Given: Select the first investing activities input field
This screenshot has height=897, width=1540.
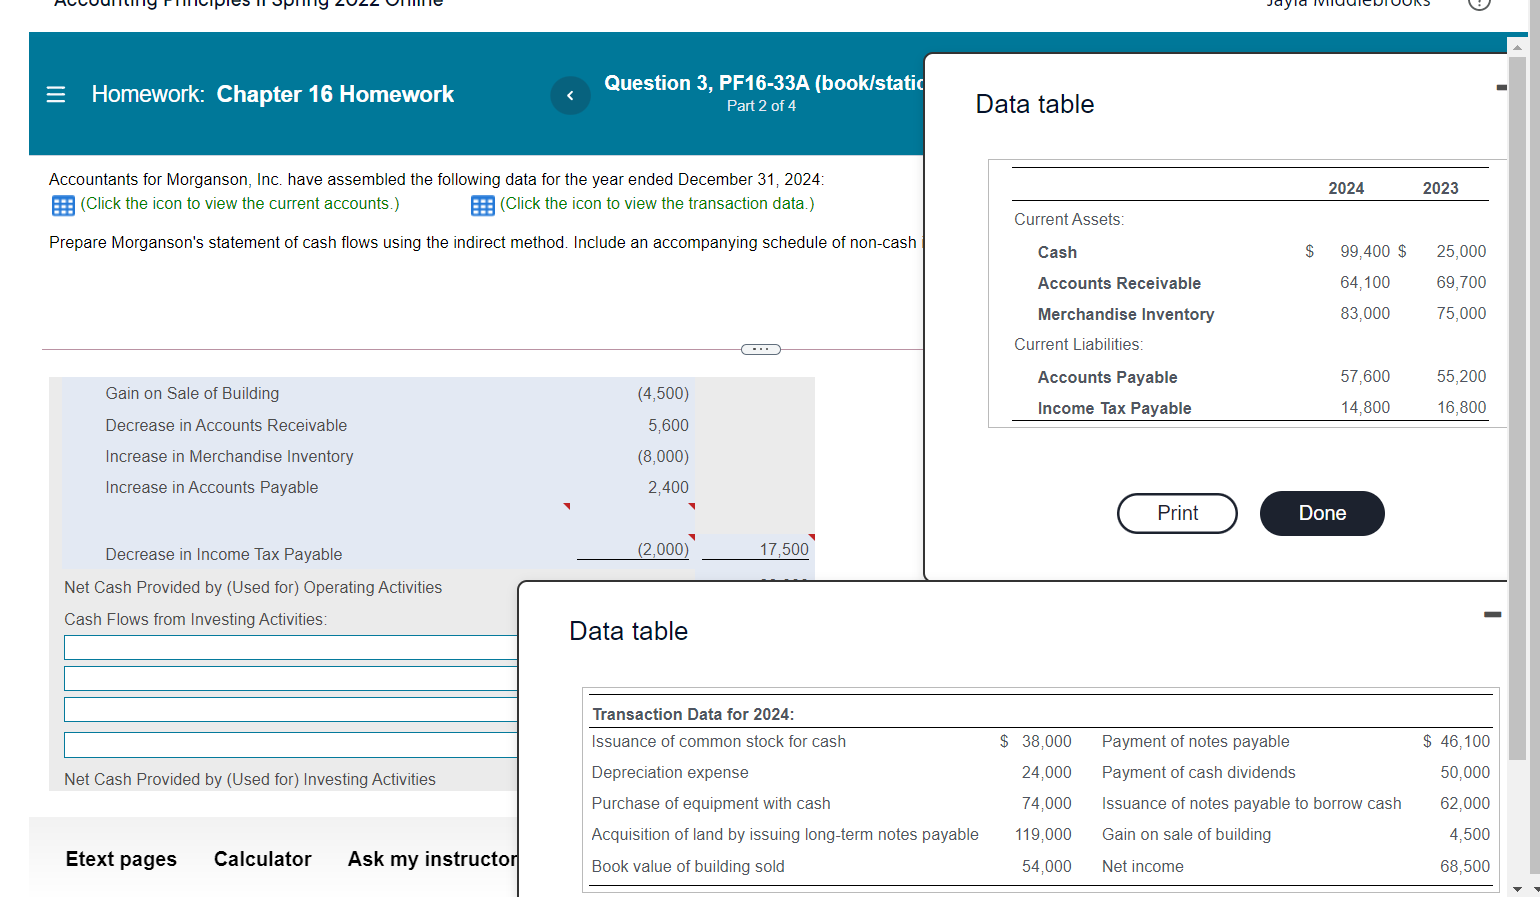Looking at the screenshot, I should point(291,648).
